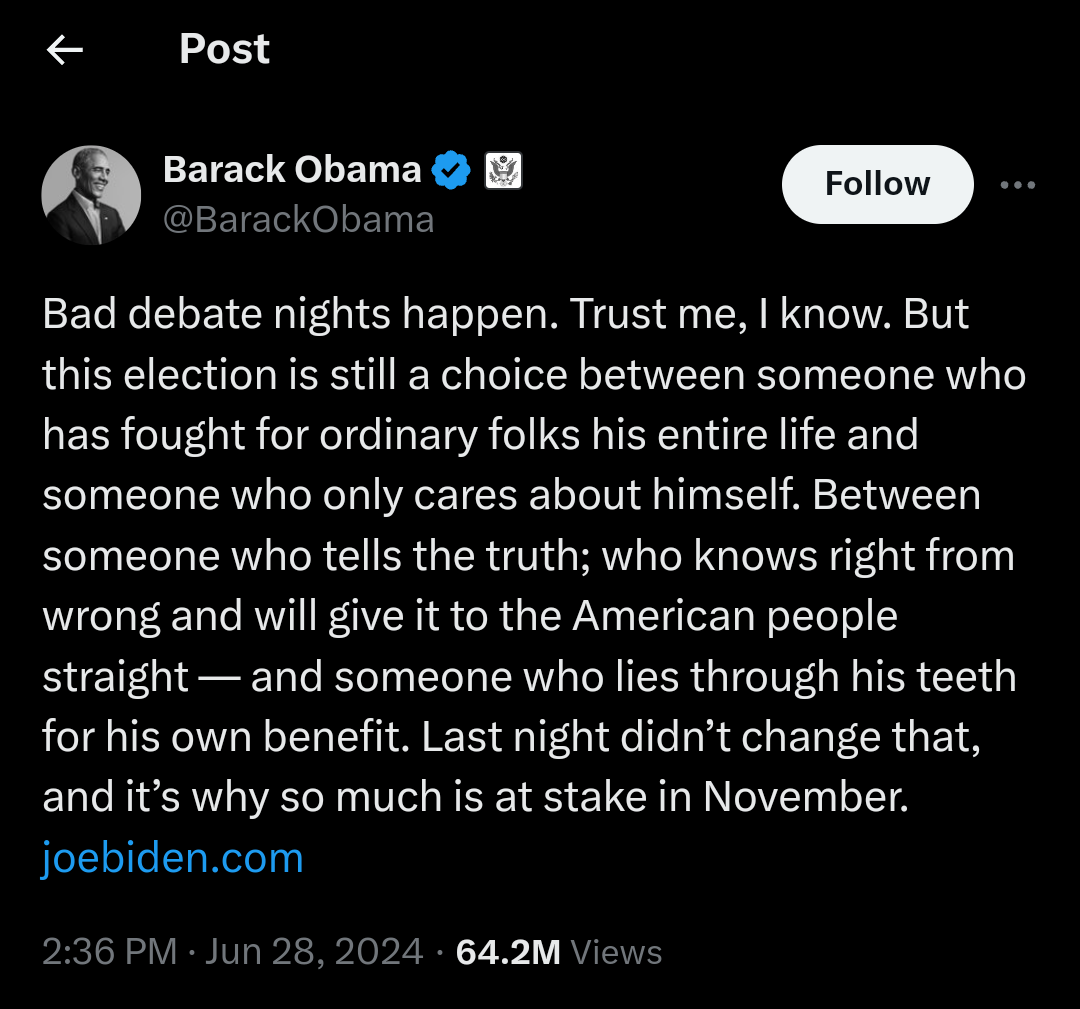Click the 64.2M view count number

508,952
